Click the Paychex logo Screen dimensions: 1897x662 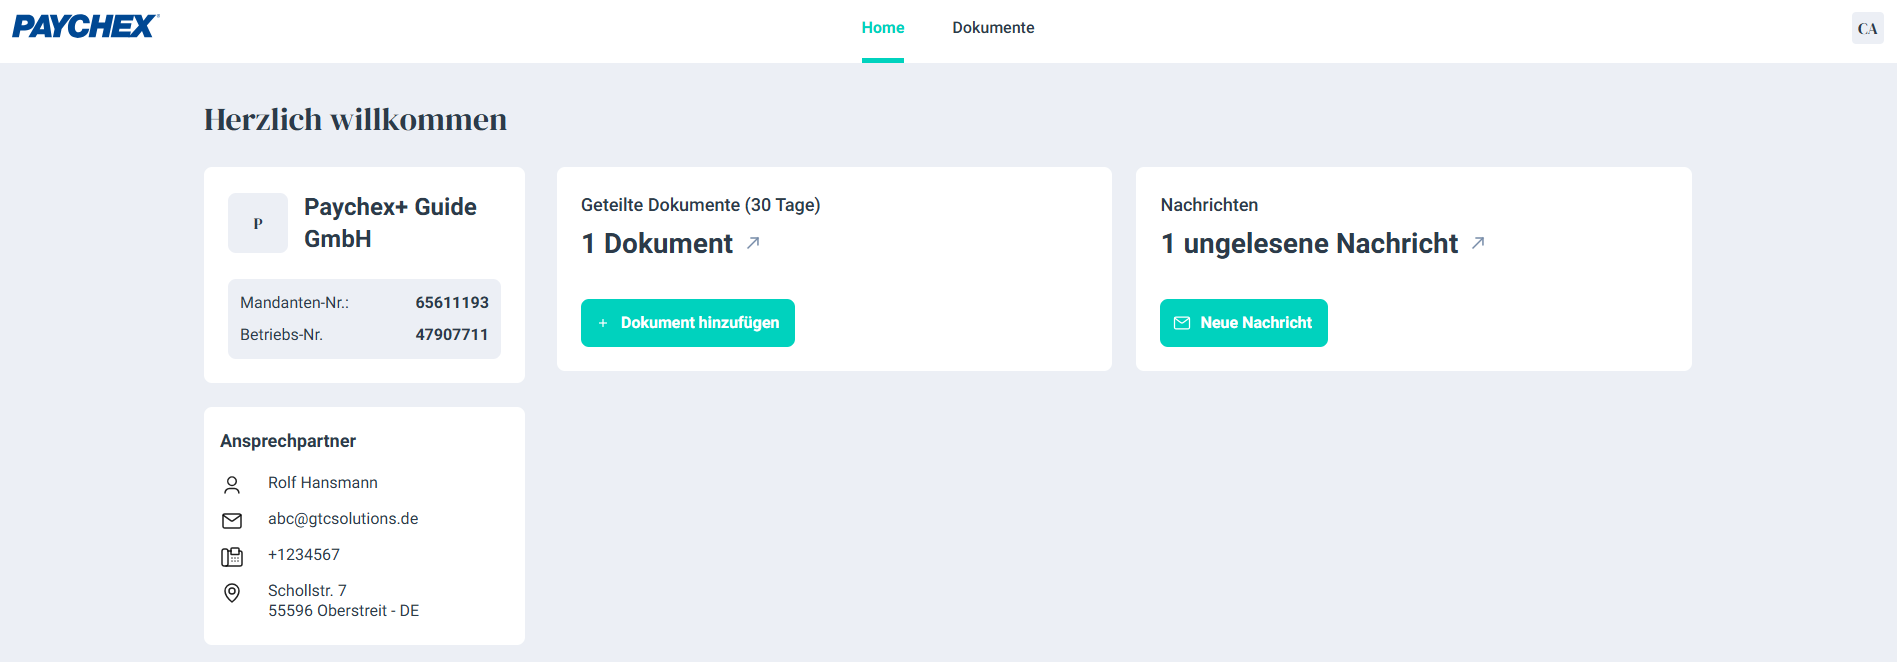click(85, 26)
